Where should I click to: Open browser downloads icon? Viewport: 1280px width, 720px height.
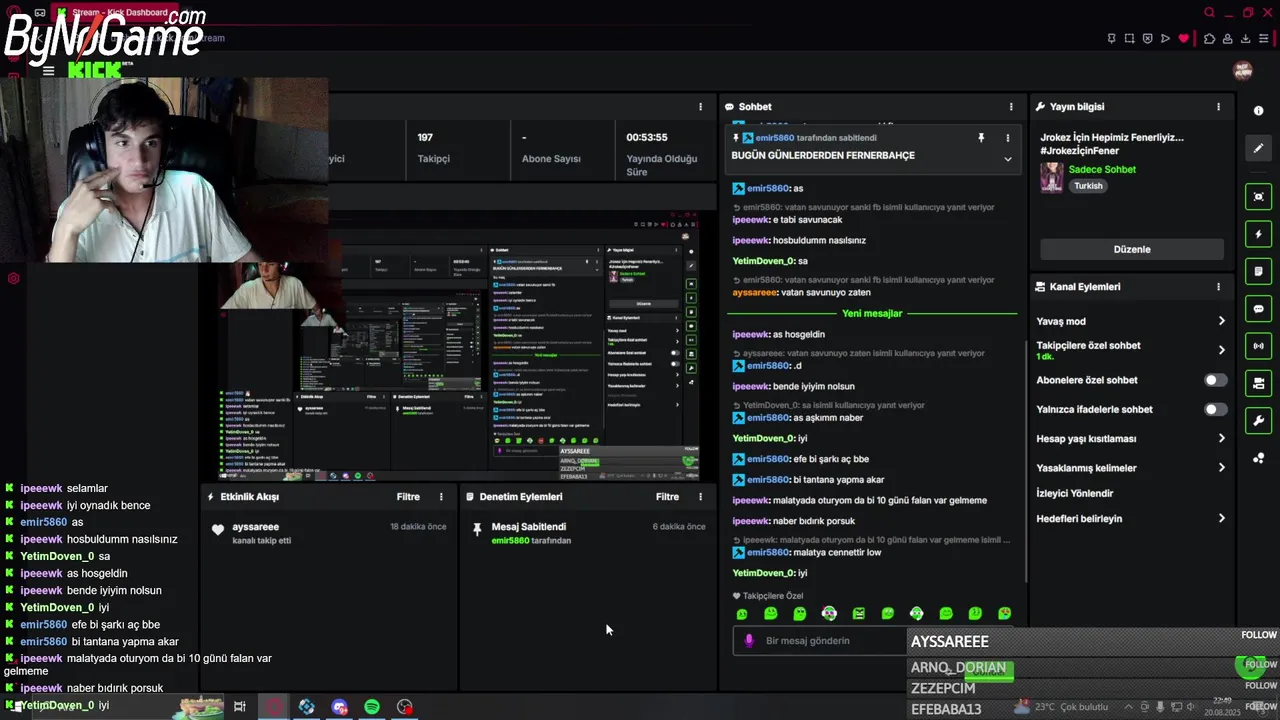tap(1246, 38)
